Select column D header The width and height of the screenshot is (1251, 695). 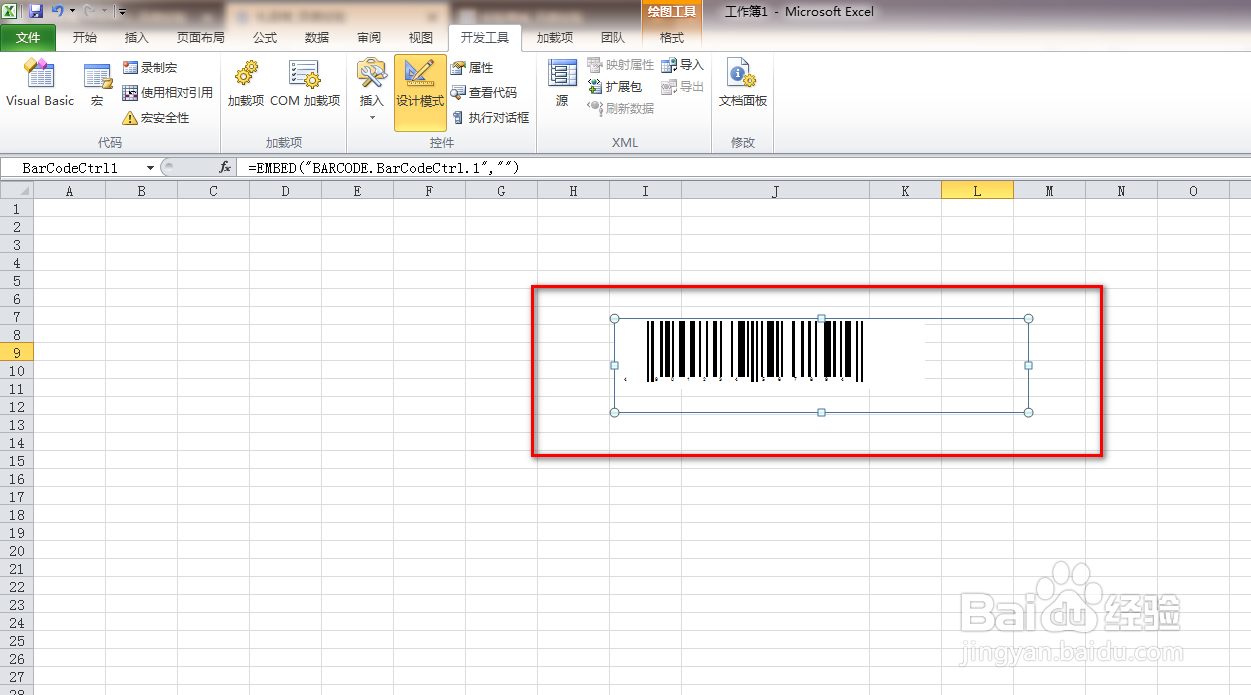pos(285,190)
